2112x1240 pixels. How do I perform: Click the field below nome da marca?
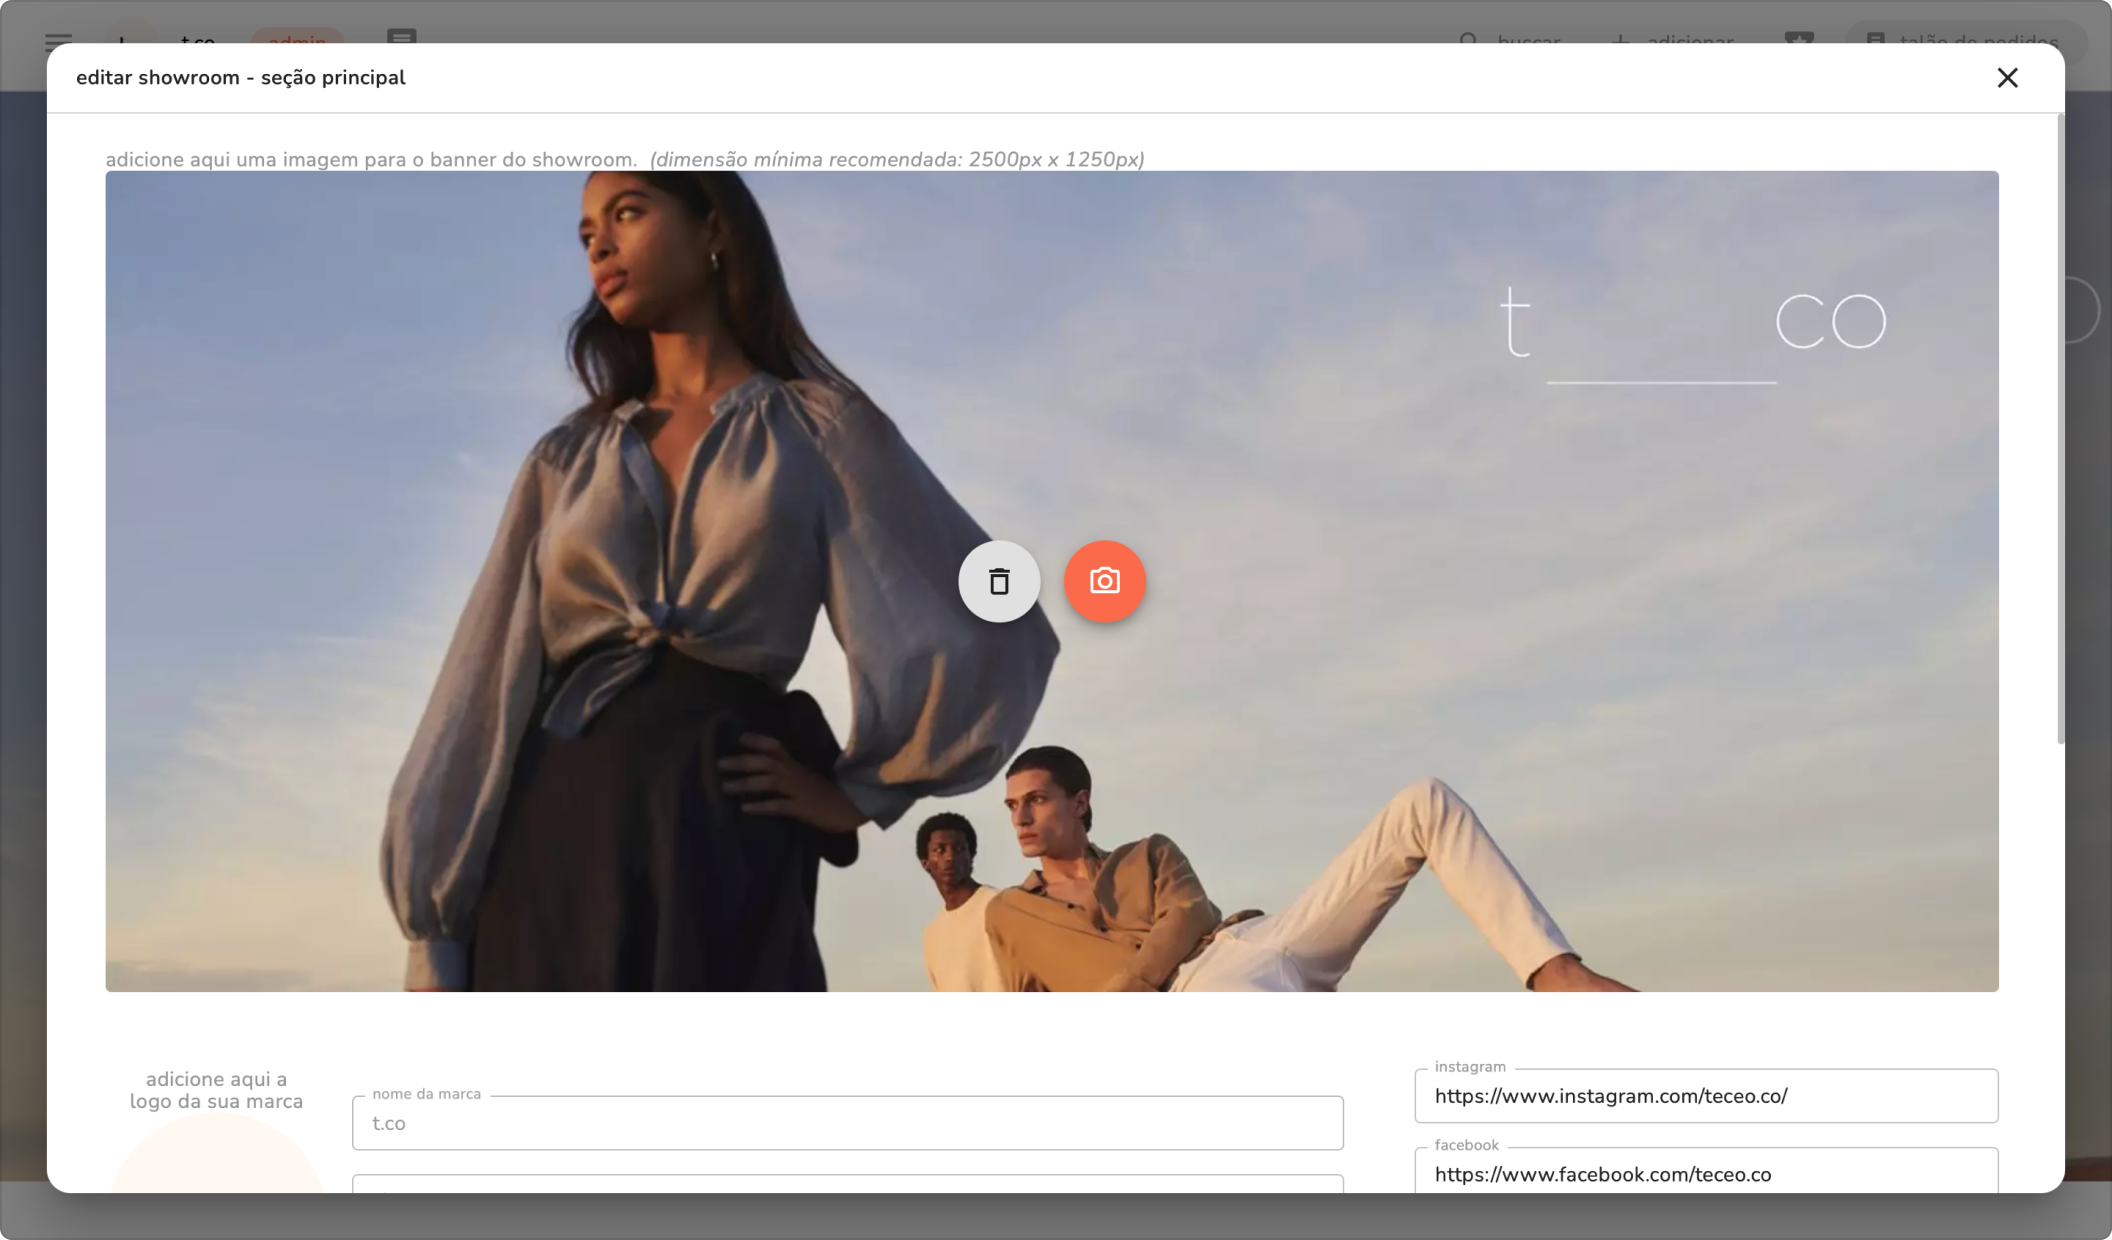point(846,1183)
